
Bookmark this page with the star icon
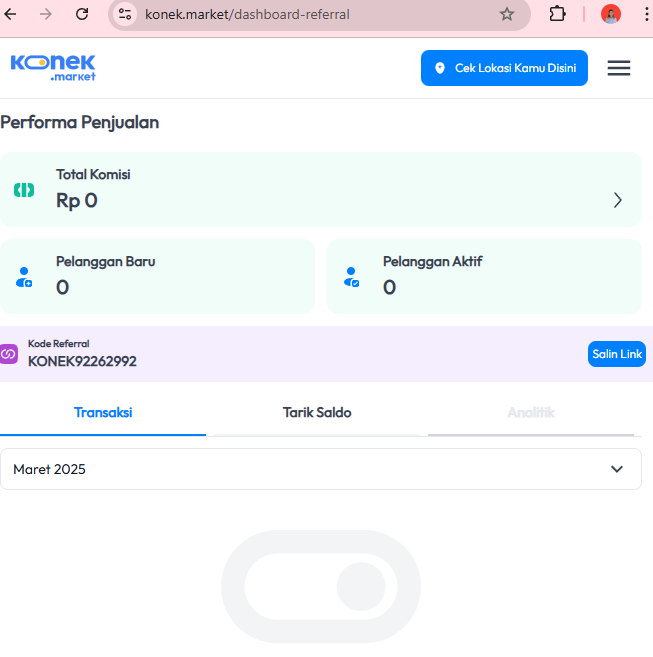pos(507,14)
